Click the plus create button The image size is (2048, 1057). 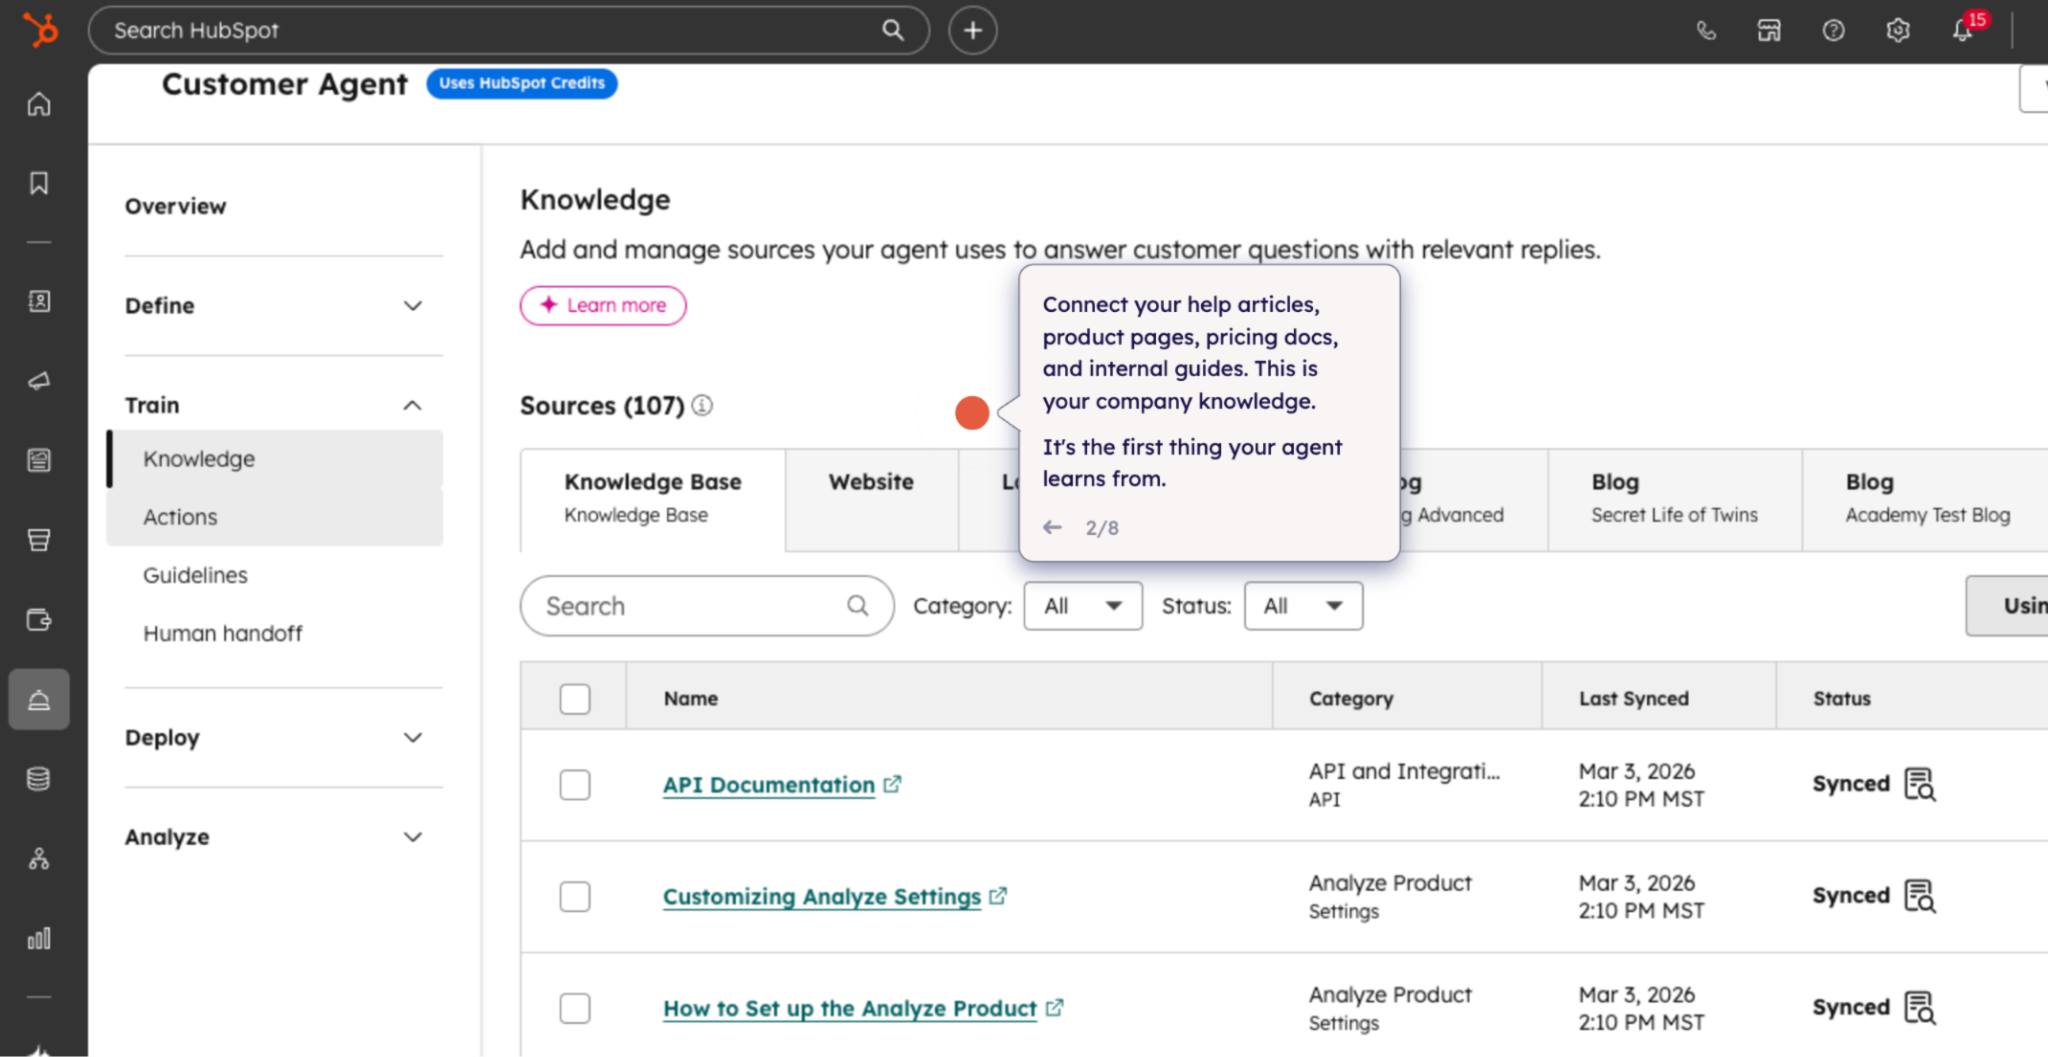point(973,31)
